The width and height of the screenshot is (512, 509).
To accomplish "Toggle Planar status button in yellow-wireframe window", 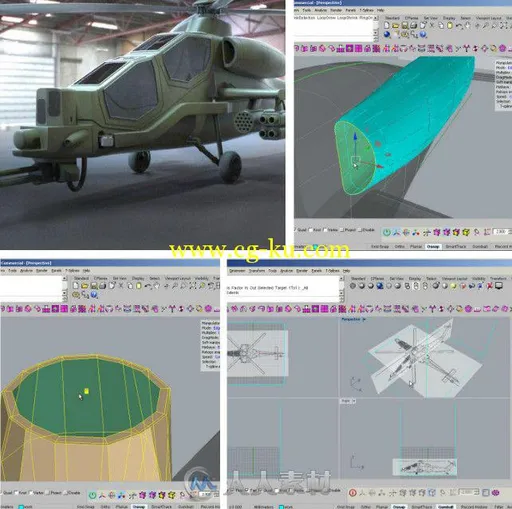I will [x=122, y=507].
